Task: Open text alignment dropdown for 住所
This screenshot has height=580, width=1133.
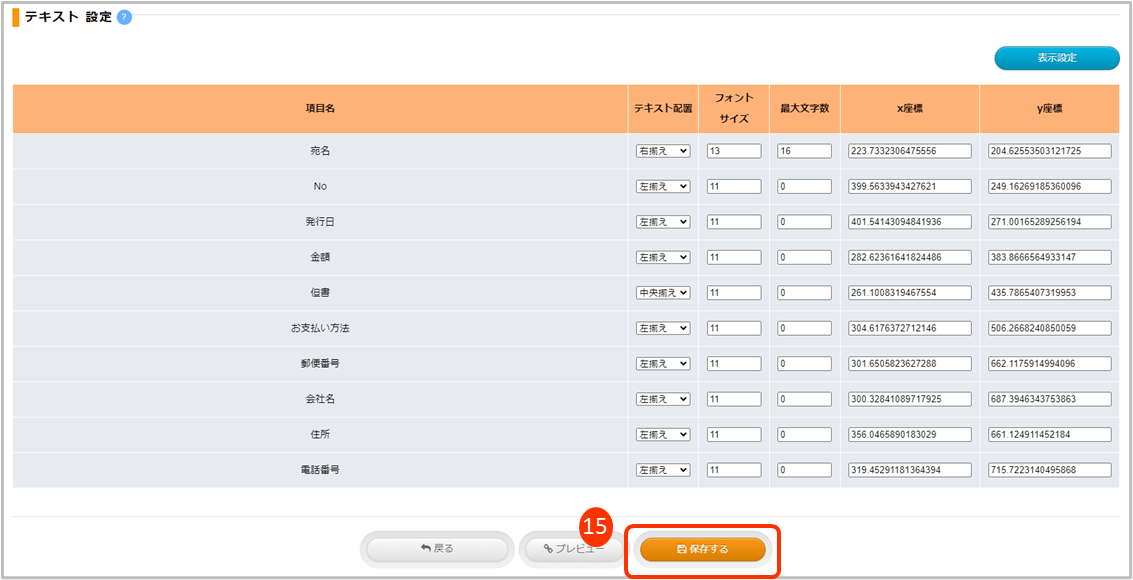Action: (663, 435)
